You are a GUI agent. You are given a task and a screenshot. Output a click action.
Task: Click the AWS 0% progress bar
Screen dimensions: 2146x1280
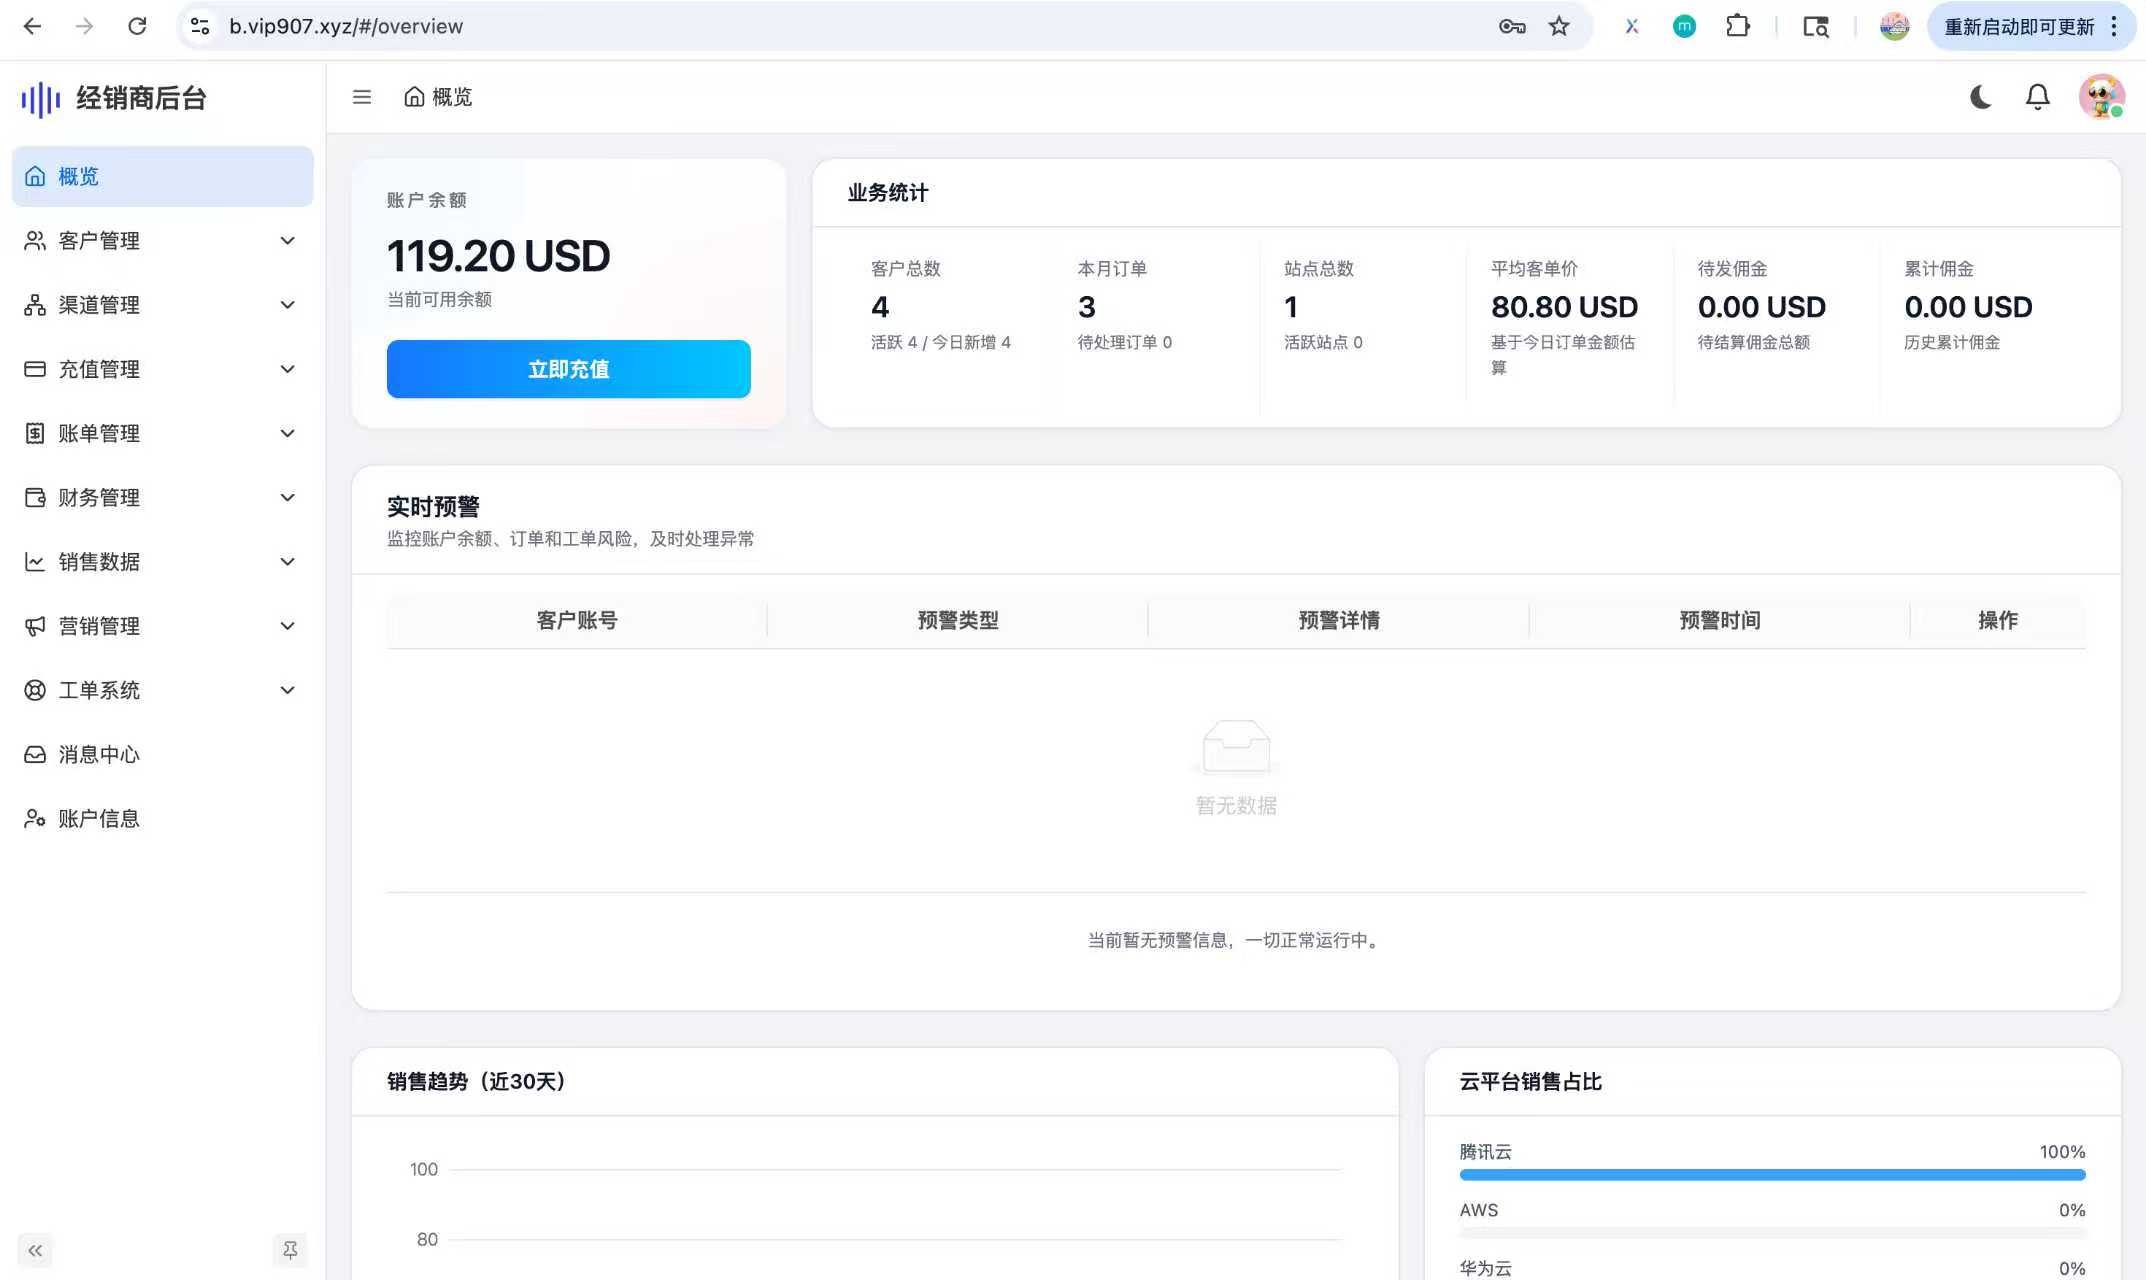[x=1772, y=1233]
